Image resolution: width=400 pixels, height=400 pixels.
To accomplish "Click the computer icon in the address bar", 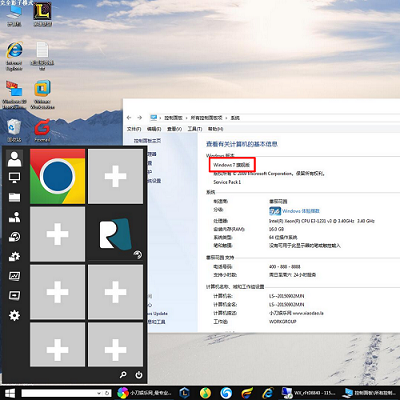I will [153, 118].
